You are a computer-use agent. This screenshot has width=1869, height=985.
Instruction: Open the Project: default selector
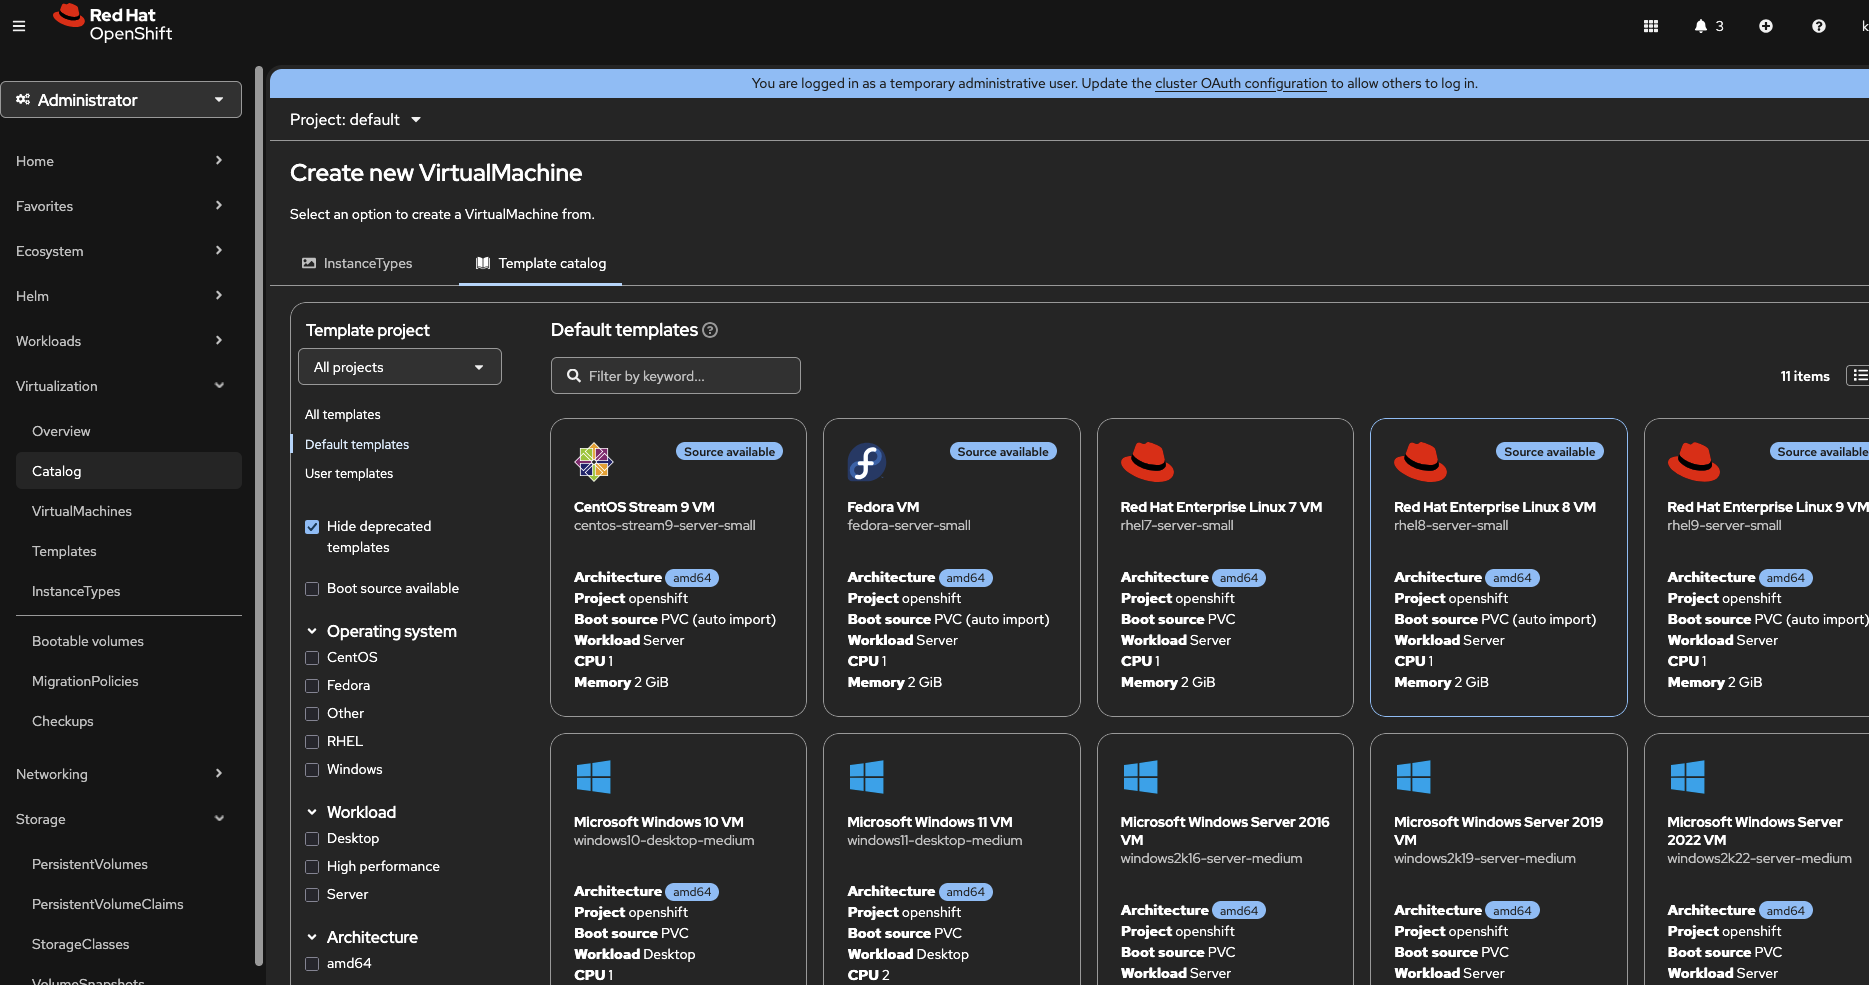pyautogui.click(x=355, y=120)
